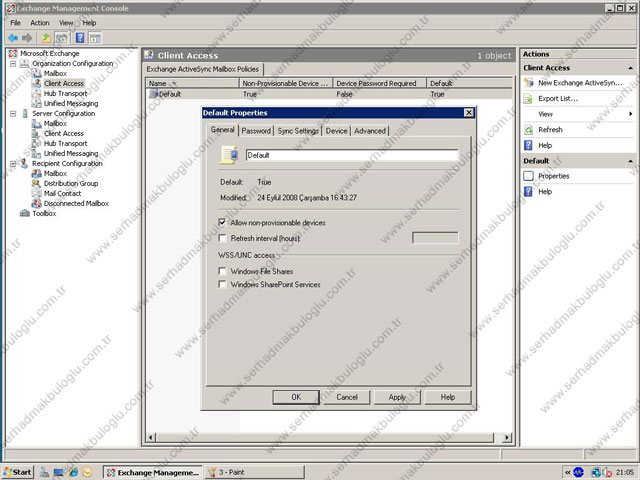Click the blue Help toolbar icon
The width and height of the screenshot is (640, 480).
click(80, 38)
